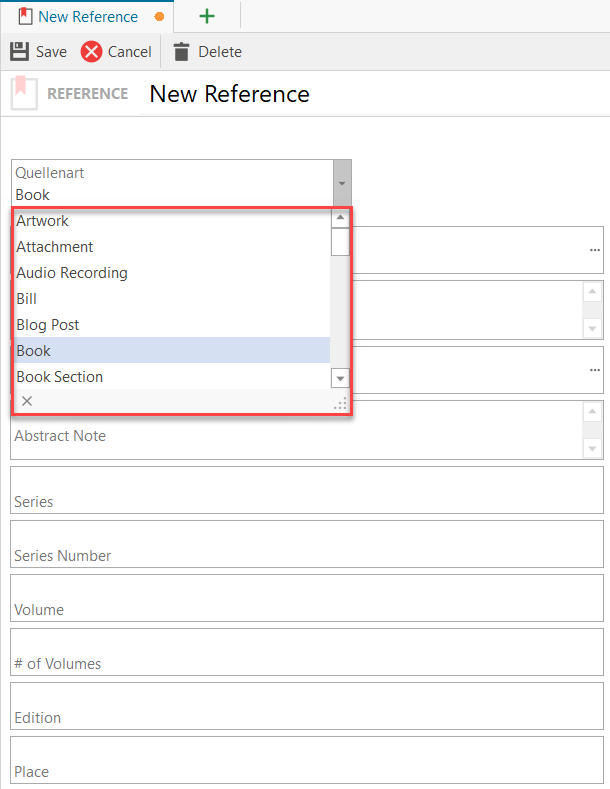This screenshot has width=610, height=789.
Task: Choose Blog Post source type
Action: point(48,325)
